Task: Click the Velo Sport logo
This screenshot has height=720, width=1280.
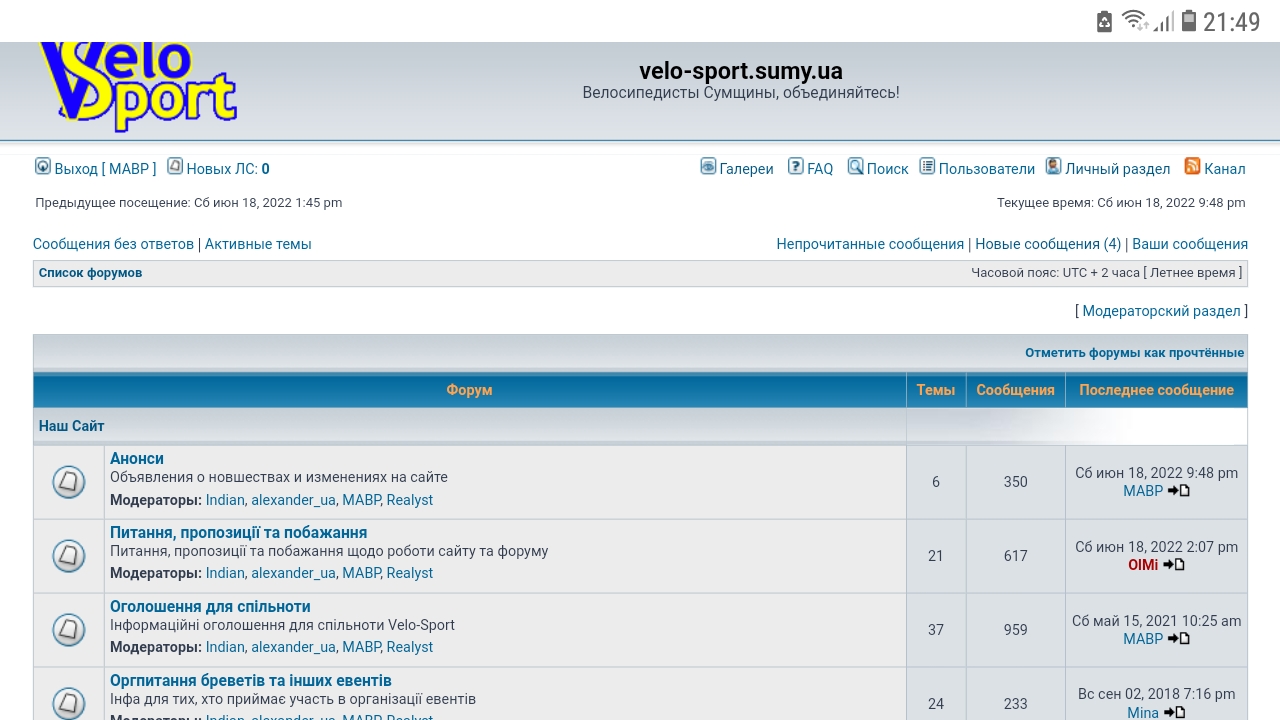Action: coord(137,88)
